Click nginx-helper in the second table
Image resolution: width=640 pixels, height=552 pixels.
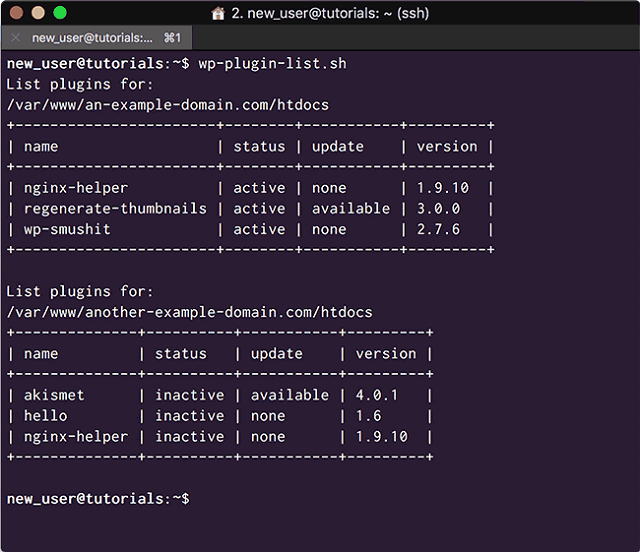(76, 437)
